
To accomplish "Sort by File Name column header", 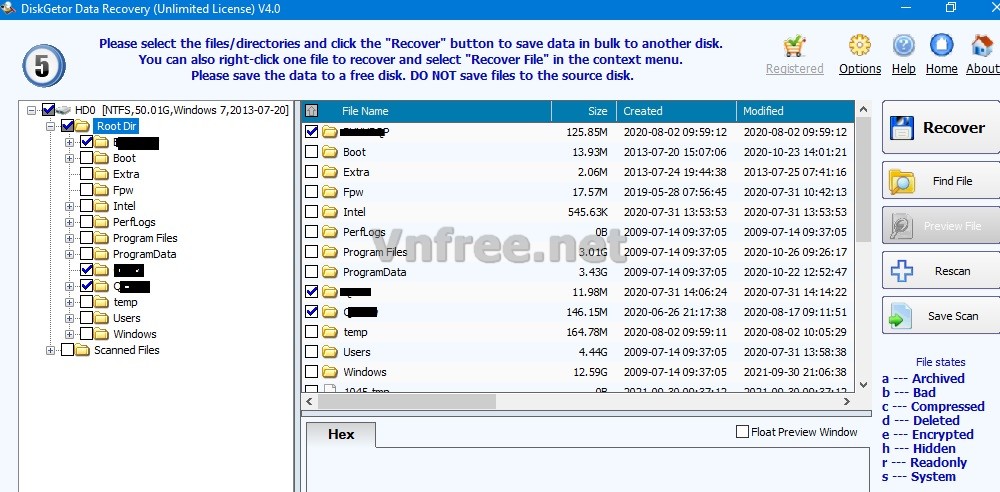I will (x=437, y=111).
